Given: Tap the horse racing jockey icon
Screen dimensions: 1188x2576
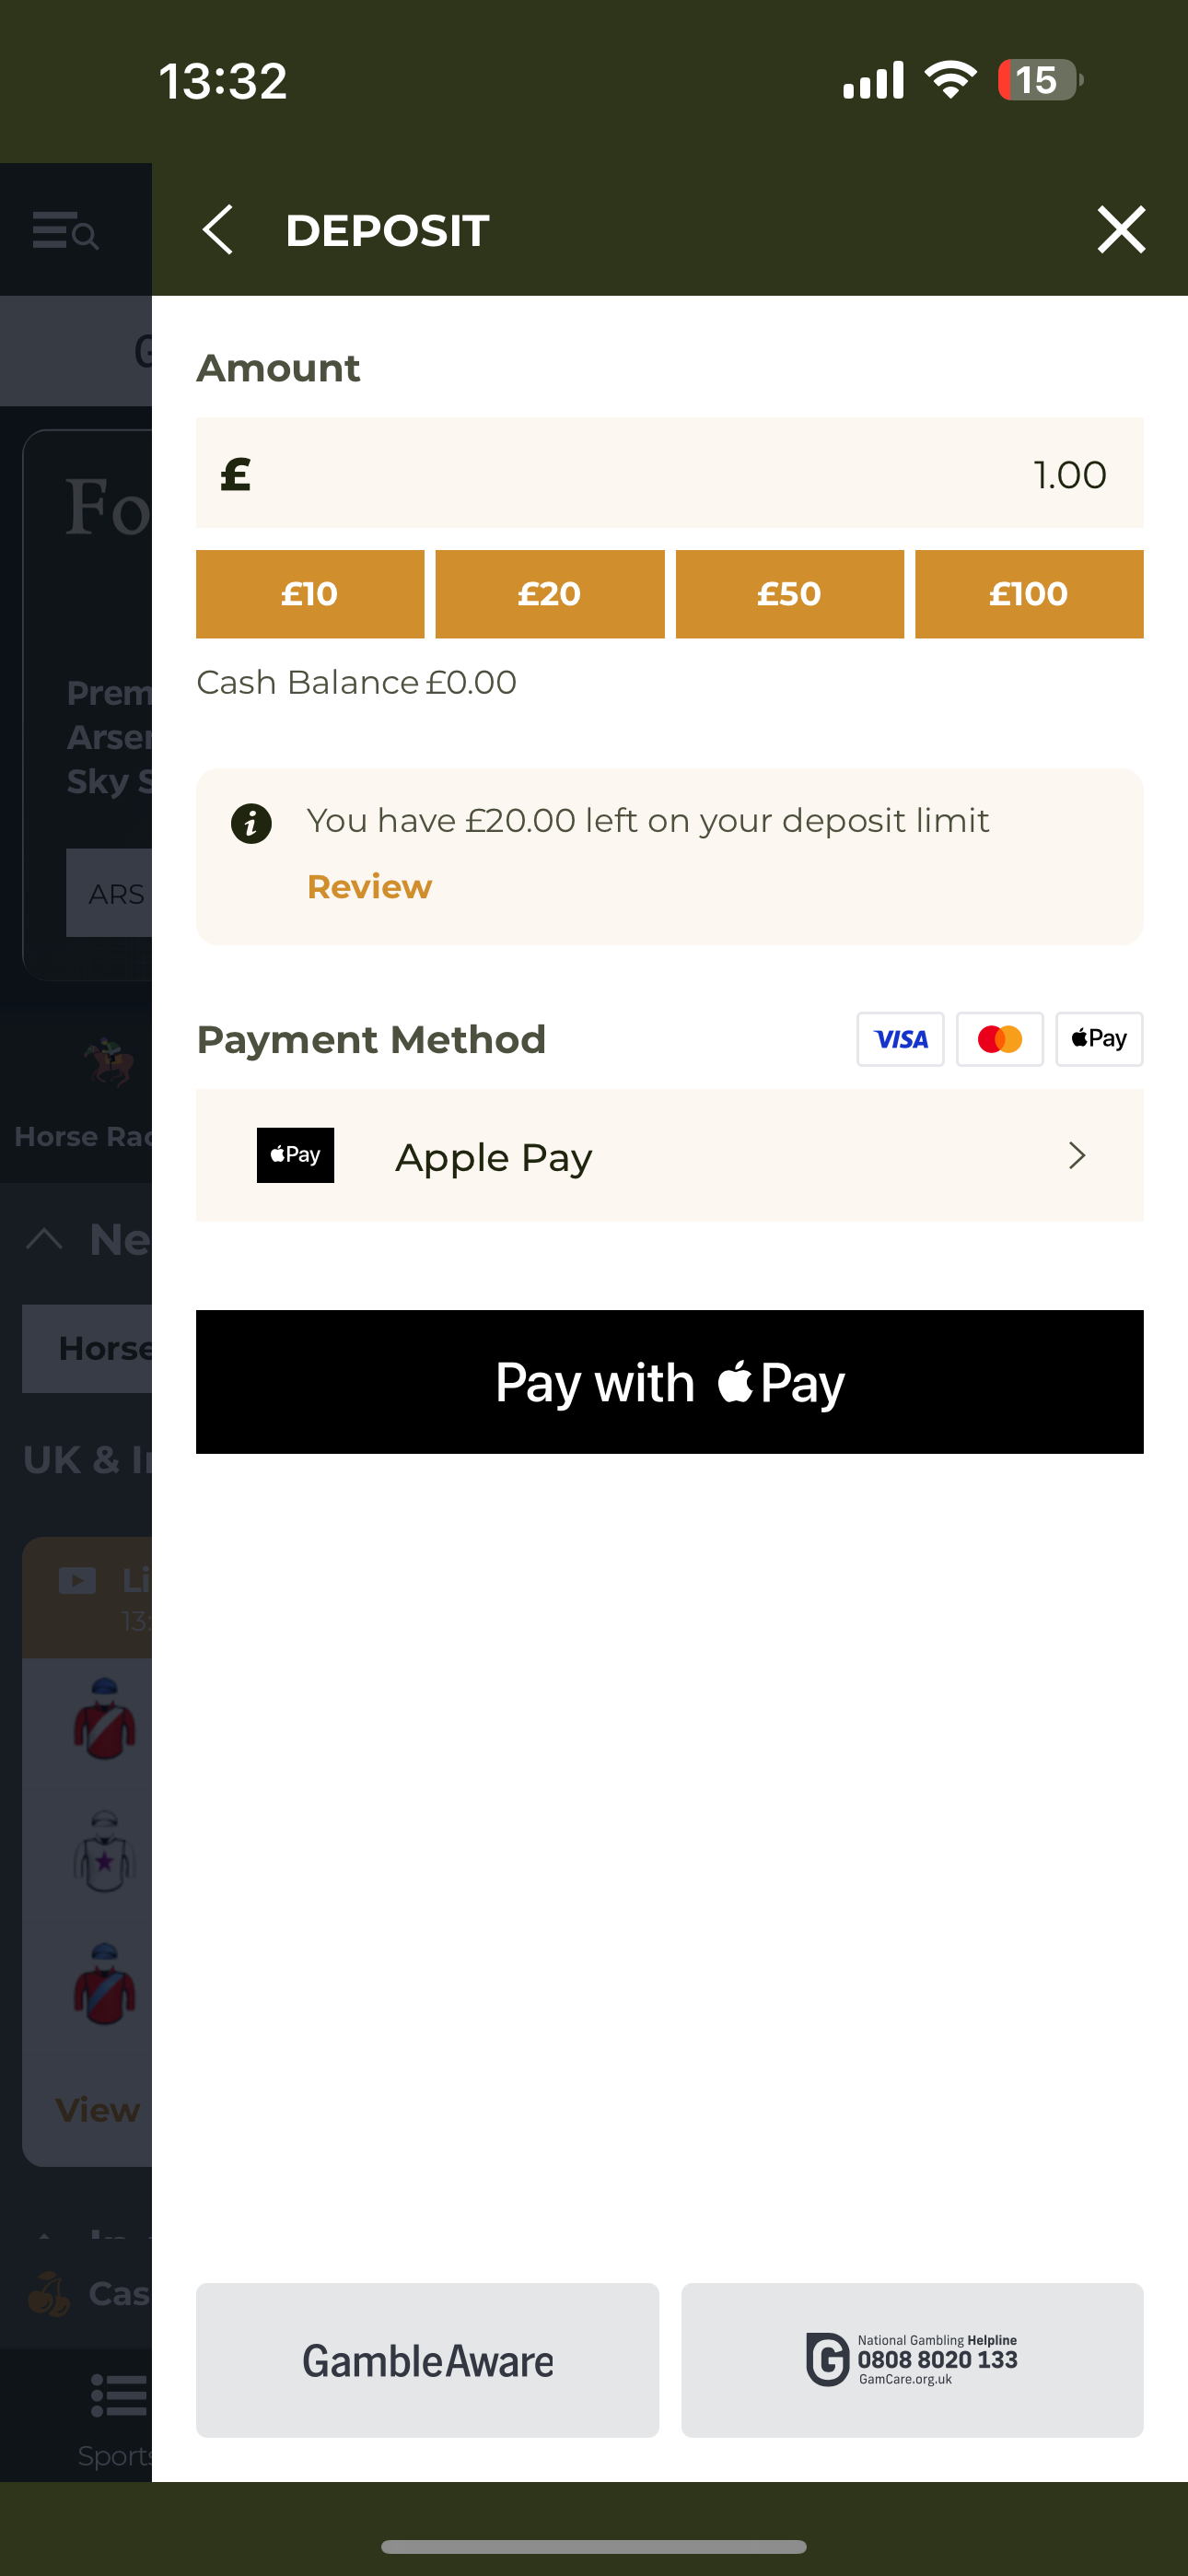Looking at the screenshot, I should click(x=108, y=1062).
